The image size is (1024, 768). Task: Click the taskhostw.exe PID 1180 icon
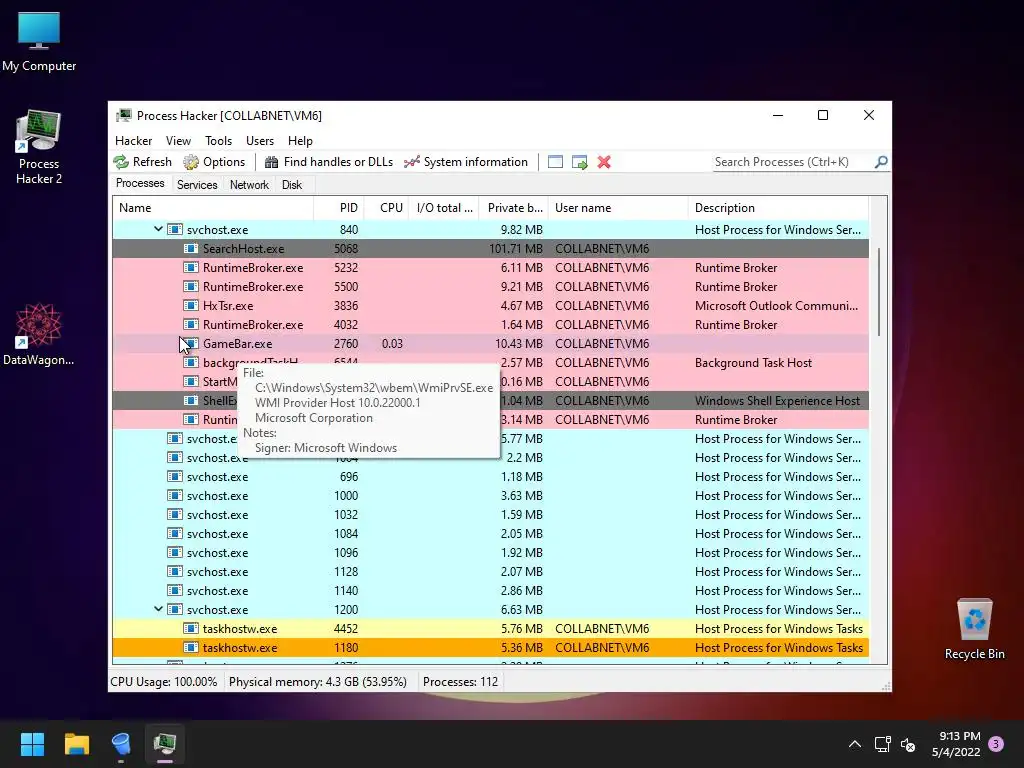click(191, 647)
